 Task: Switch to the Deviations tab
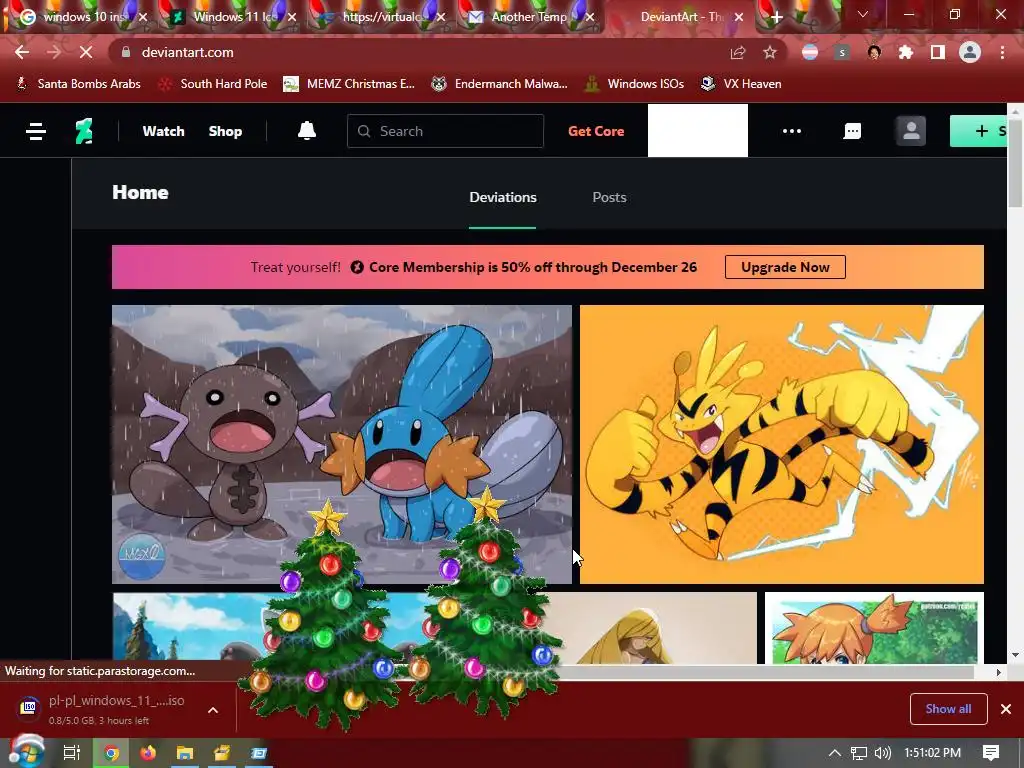503,197
